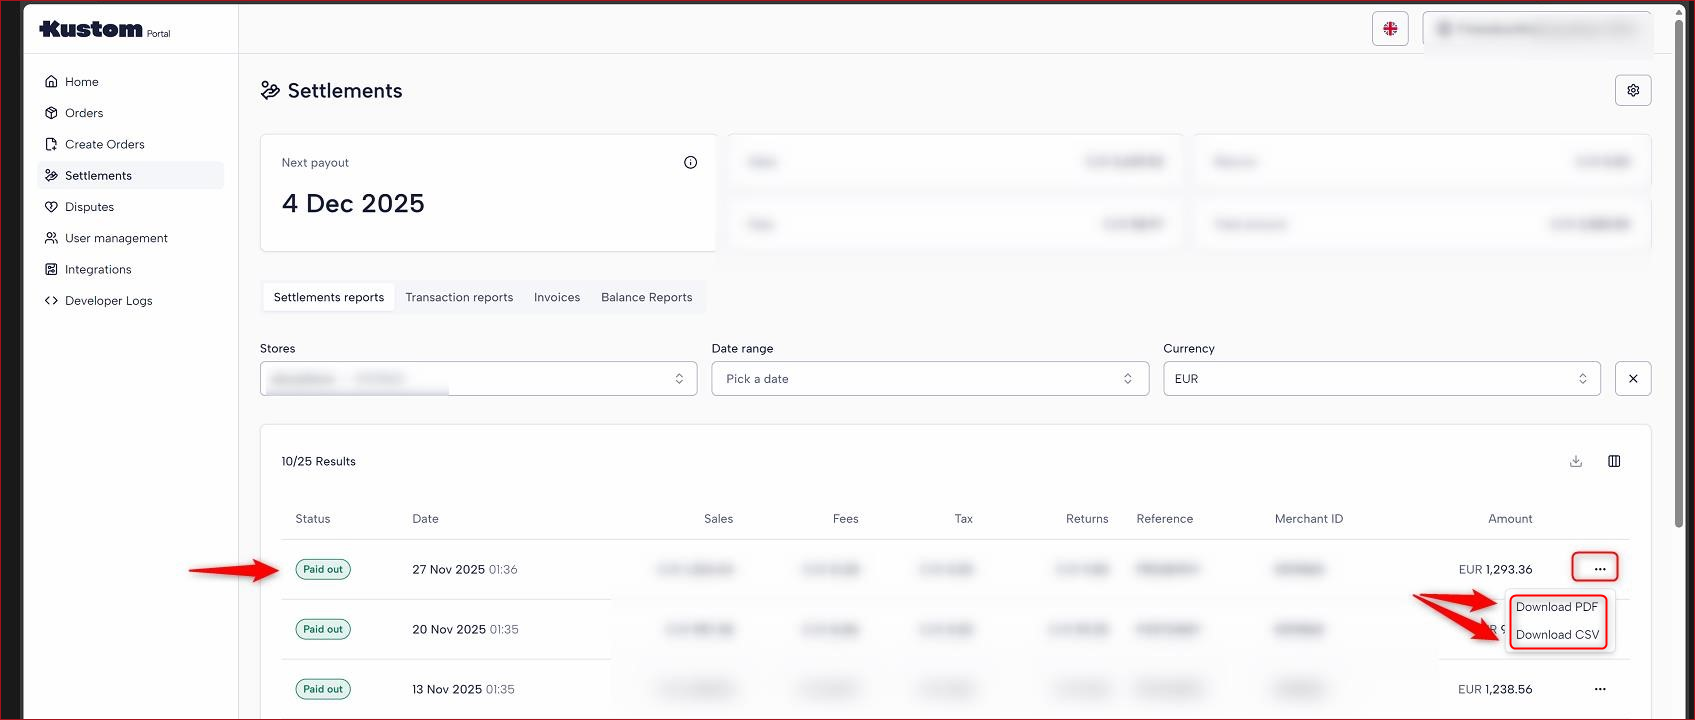Screen dimensions: 1695x720
Task: Select Download PDF from the menu
Action: [1556, 607]
